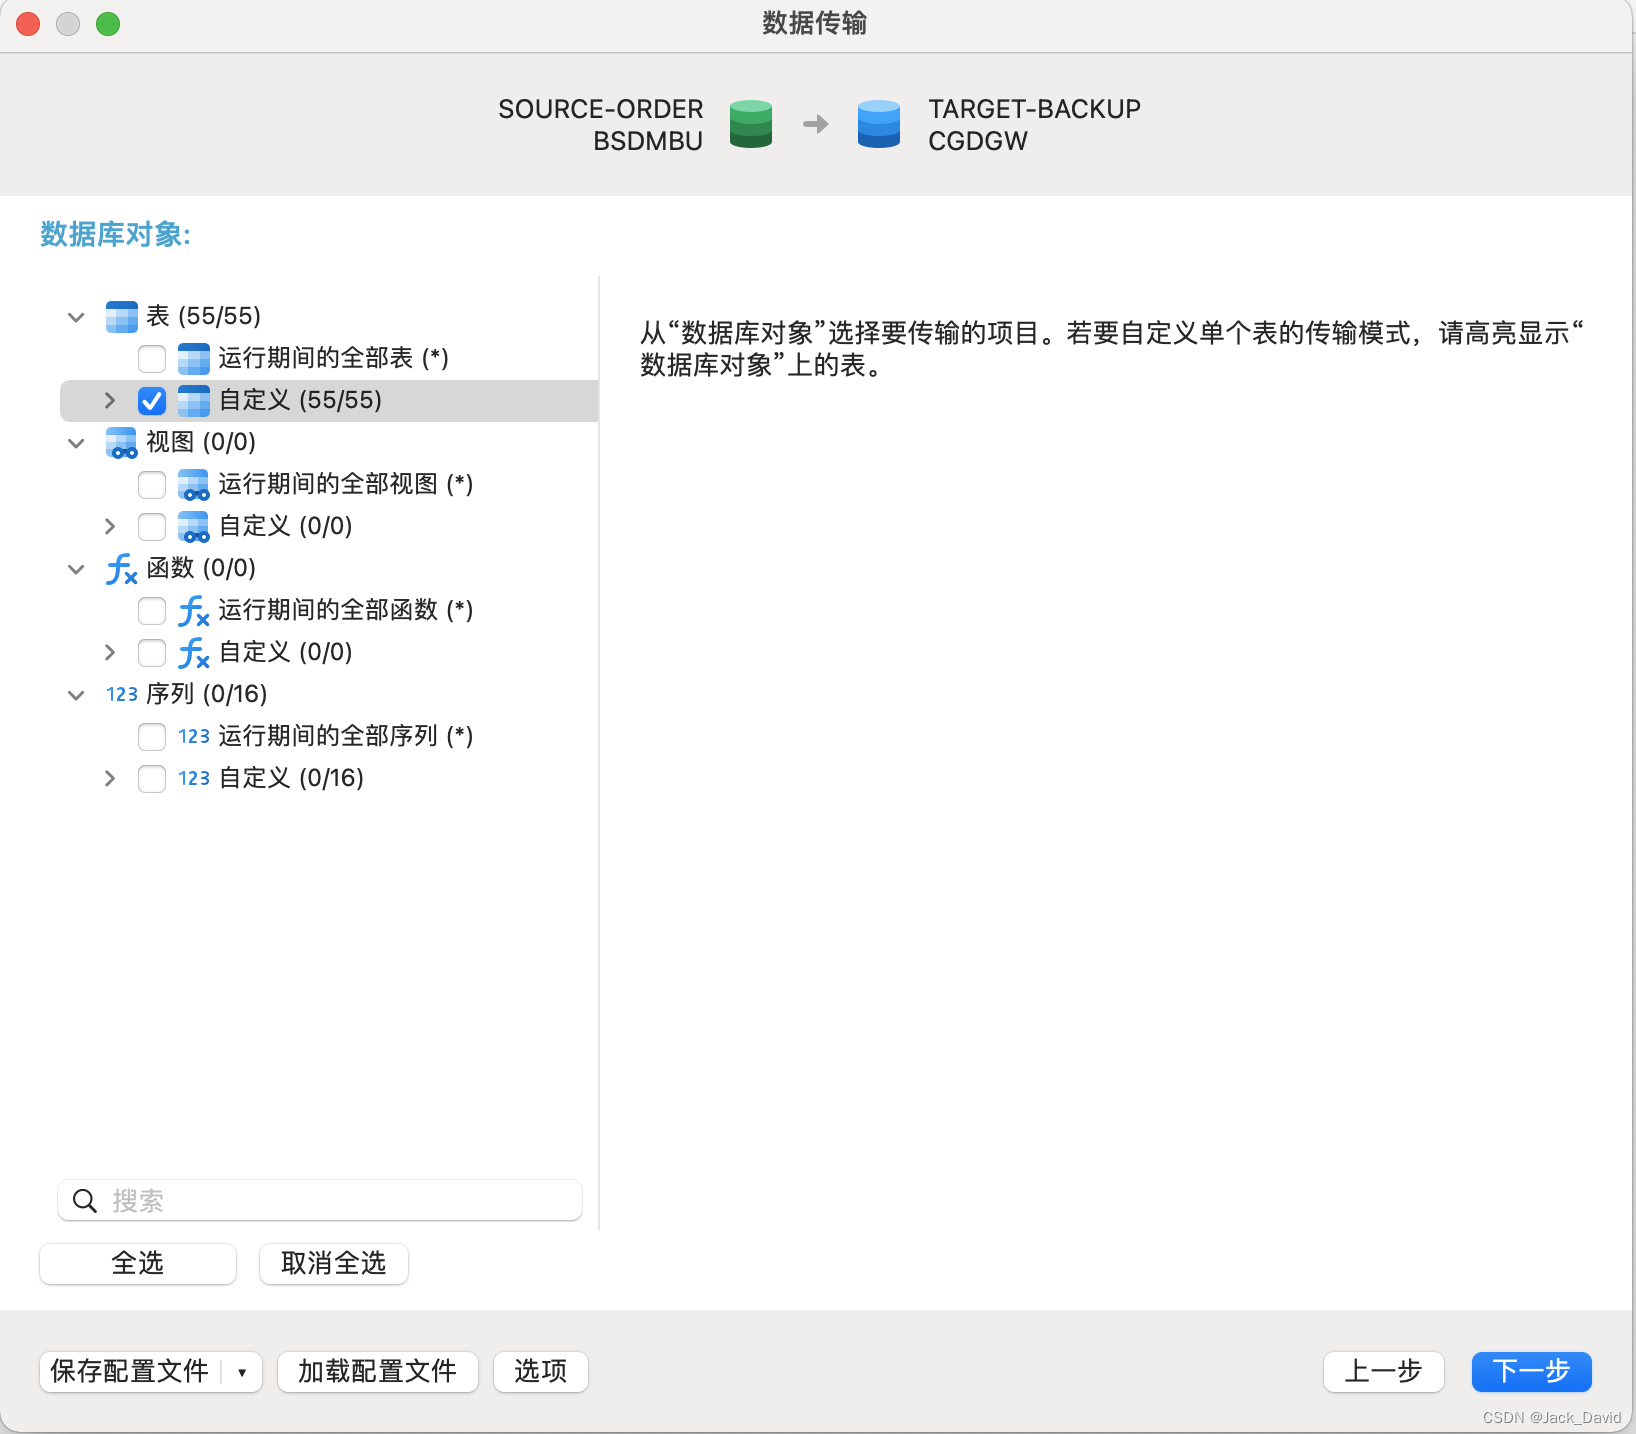Expand the sequences 自定义 (0/16) node
1636x1434 pixels.
(110, 778)
